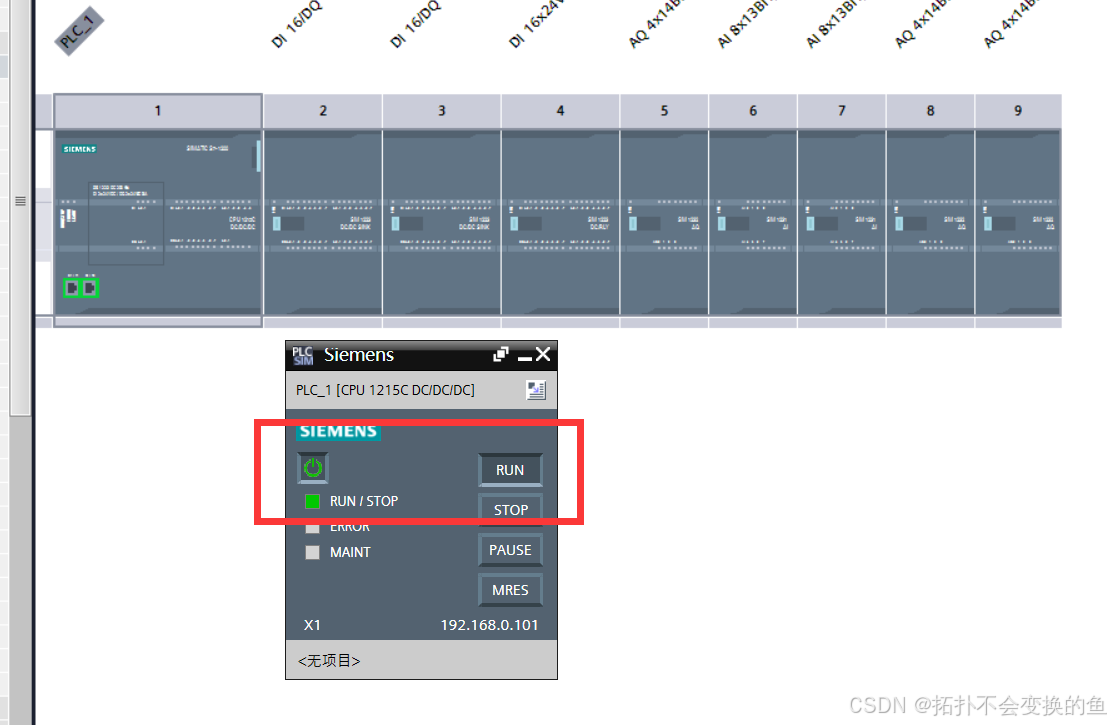Select DI 16x24V module in slot 4
The image size is (1111, 725).
point(560,223)
